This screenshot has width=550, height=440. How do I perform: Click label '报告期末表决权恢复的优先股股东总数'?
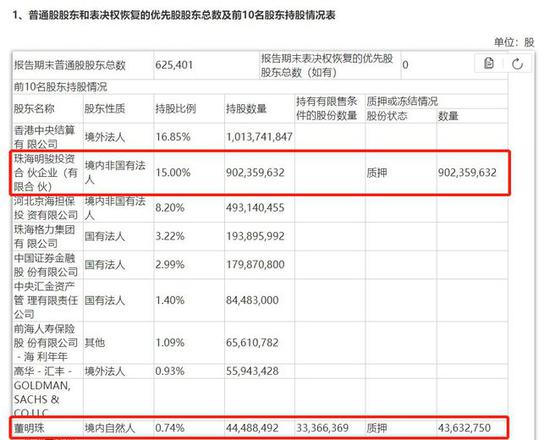(327, 65)
